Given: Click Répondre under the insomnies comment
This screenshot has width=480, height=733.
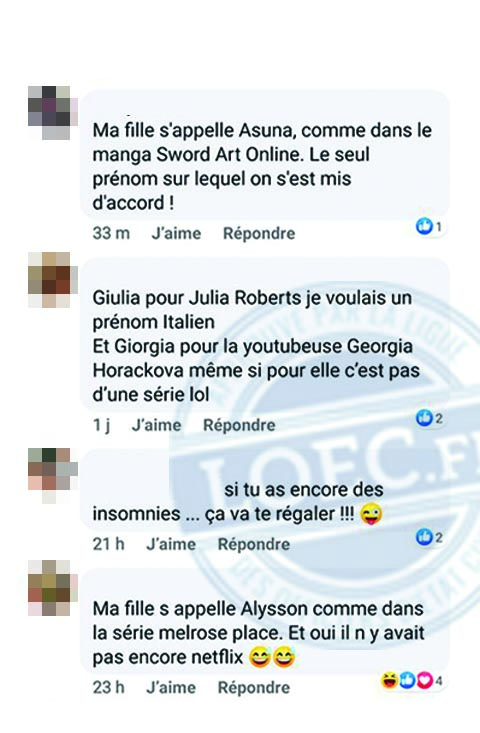Looking at the screenshot, I should 254,544.
